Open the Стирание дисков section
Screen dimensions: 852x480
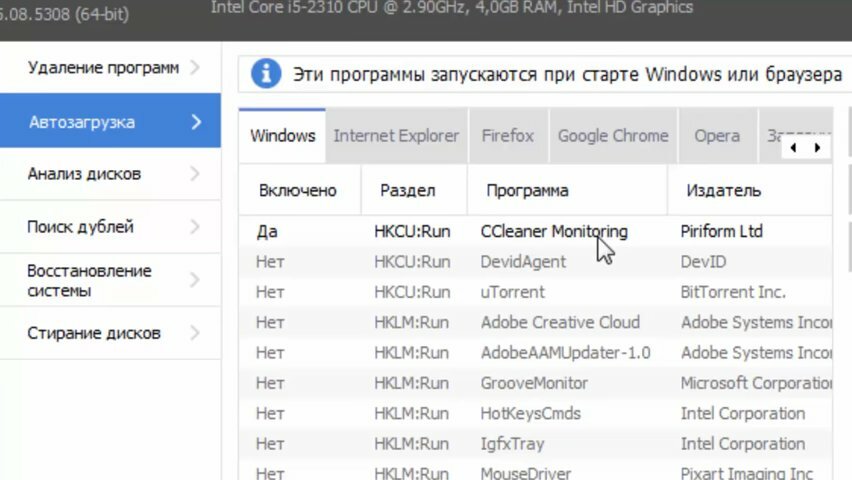[x=110, y=333]
